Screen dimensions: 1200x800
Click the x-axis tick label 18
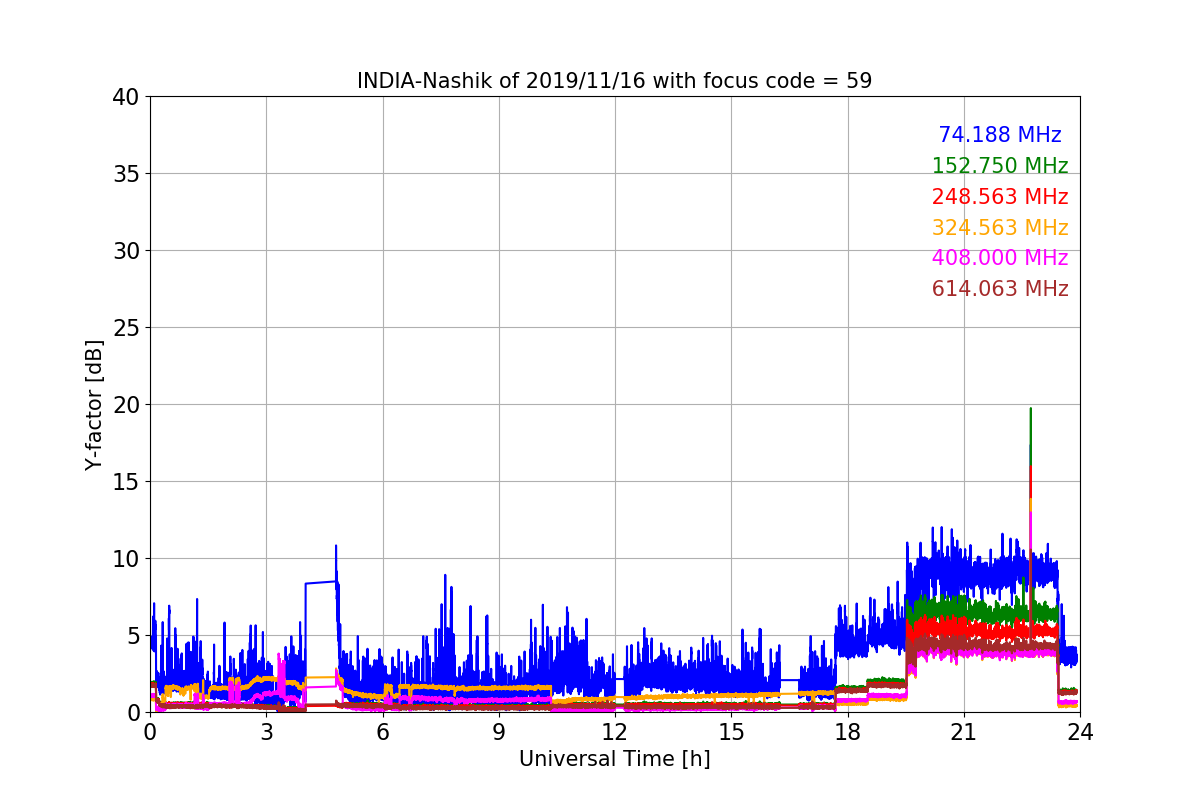pos(847,731)
